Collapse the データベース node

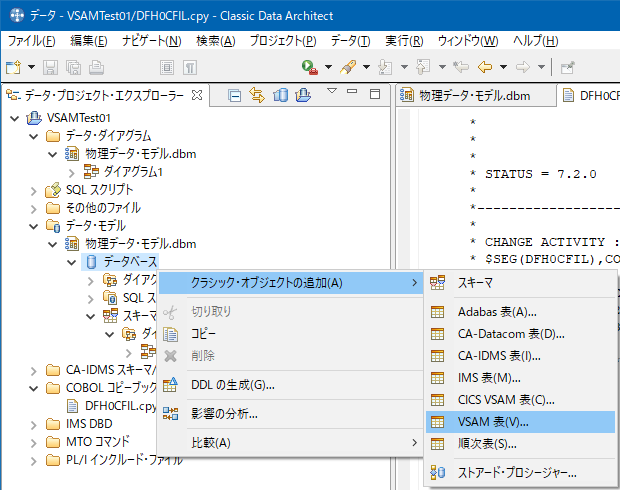pyautogui.click(x=72, y=262)
